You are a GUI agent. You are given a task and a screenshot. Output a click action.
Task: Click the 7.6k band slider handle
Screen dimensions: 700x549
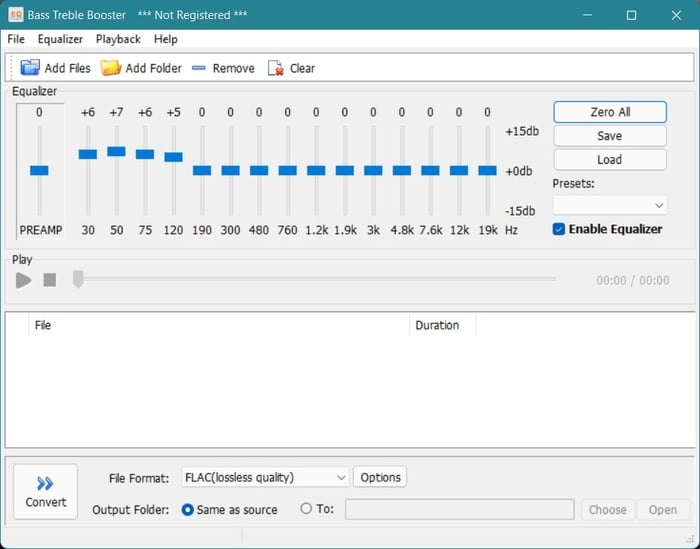(x=430, y=171)
